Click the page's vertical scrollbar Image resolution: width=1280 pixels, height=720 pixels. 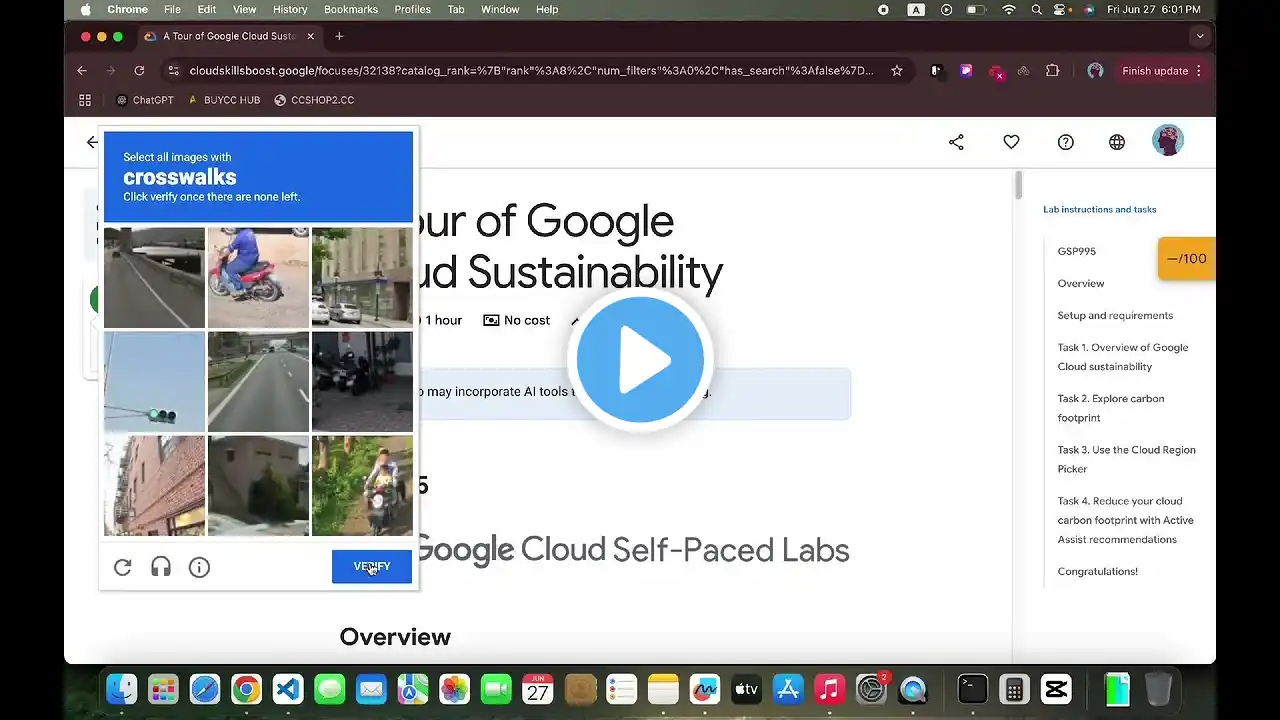pos(1019,186)
